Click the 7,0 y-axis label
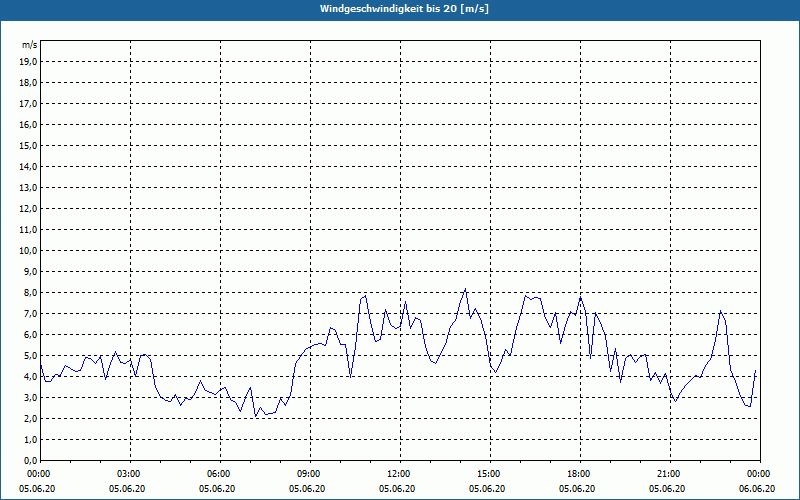Viewport: 800px width, 500px height. (30, 314)
